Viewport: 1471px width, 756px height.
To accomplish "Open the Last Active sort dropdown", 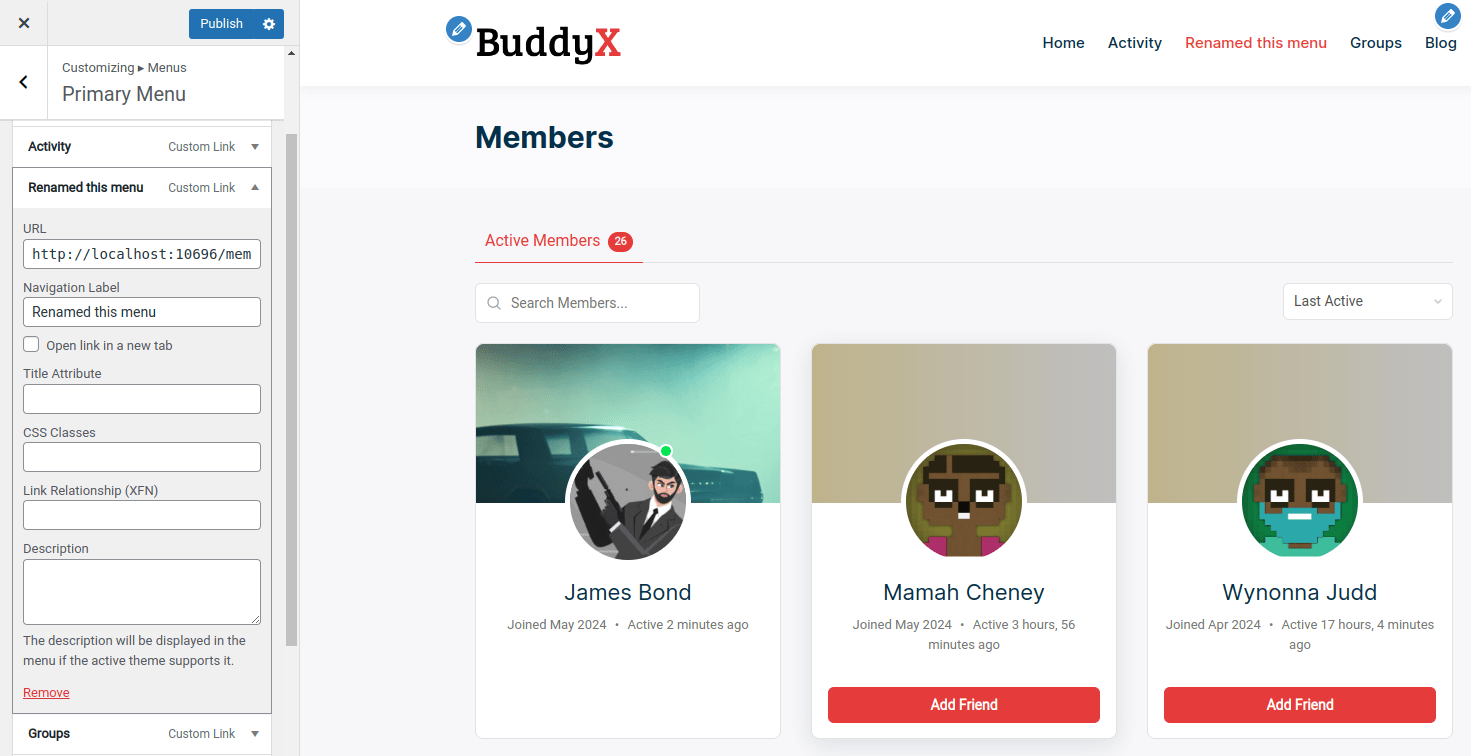I will (1367, 301).
